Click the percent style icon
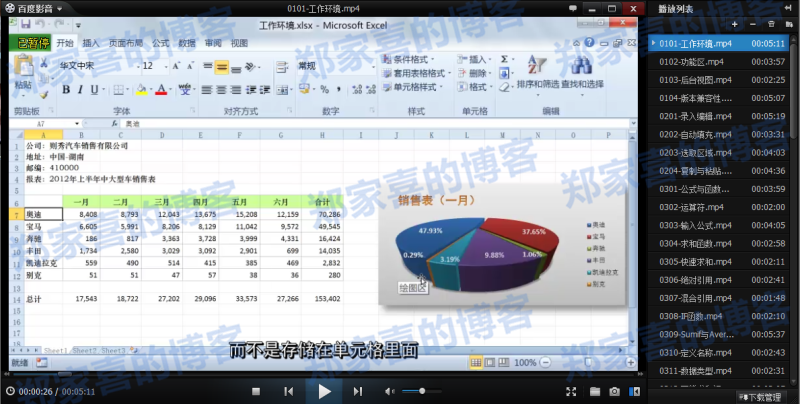 [324, 90]
